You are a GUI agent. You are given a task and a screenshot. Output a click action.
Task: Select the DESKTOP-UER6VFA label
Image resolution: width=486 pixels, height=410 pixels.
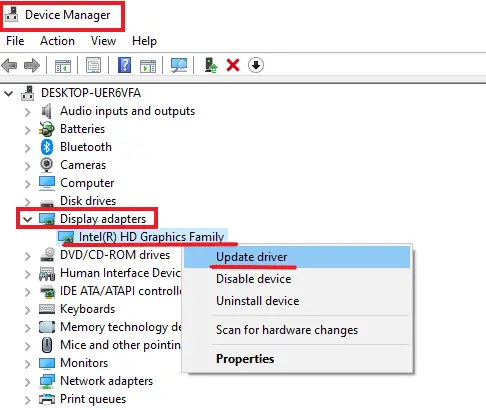91,93
